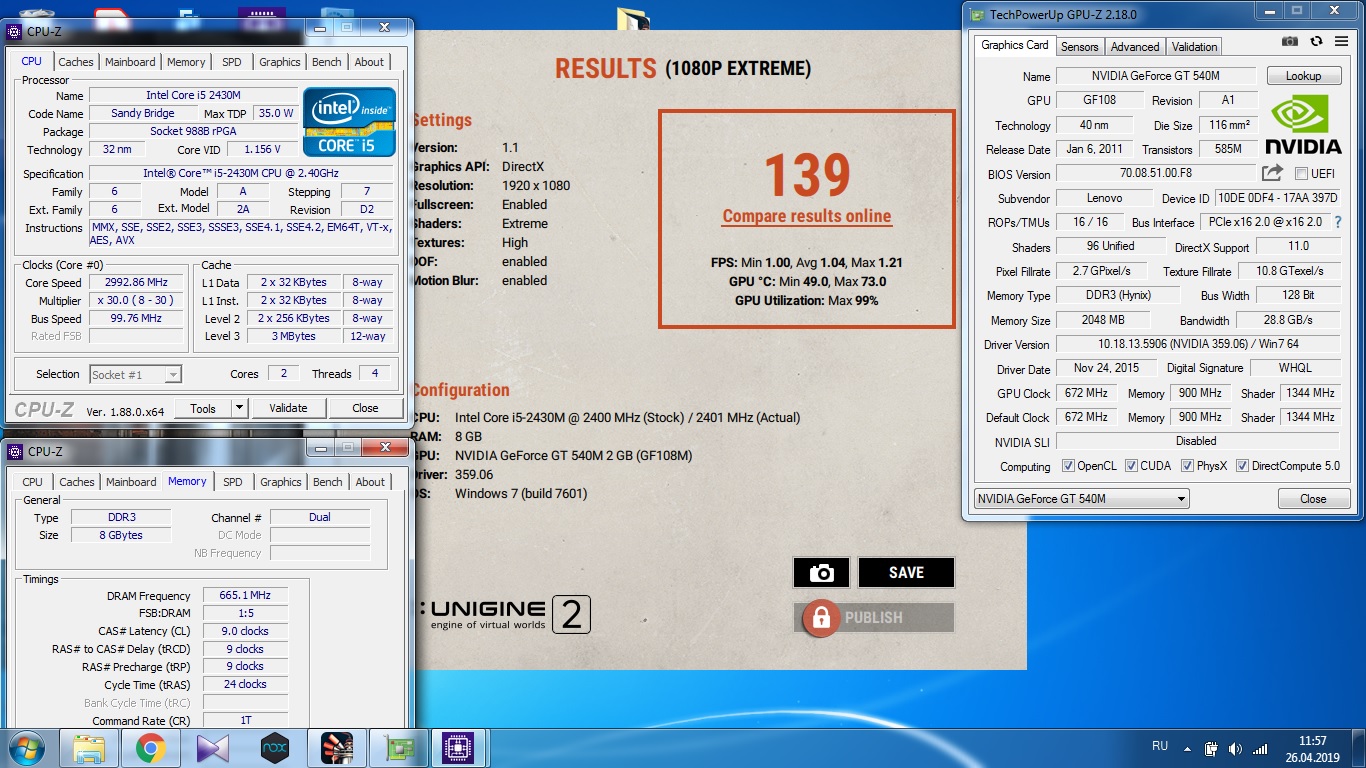
Task: Switch to the GPU-Z taskbar icon
Action: (x=398, y=748)
